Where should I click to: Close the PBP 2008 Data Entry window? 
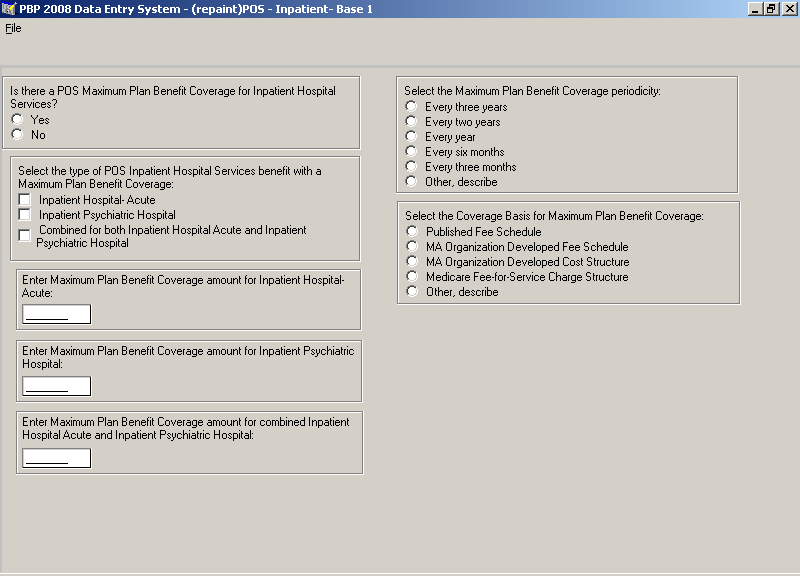(788, 9)
